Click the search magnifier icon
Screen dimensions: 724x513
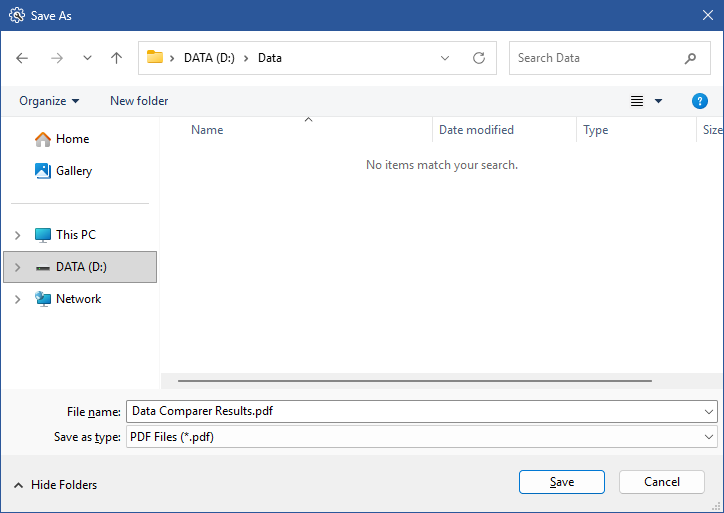pyautogui.click(x=690, y=58)
